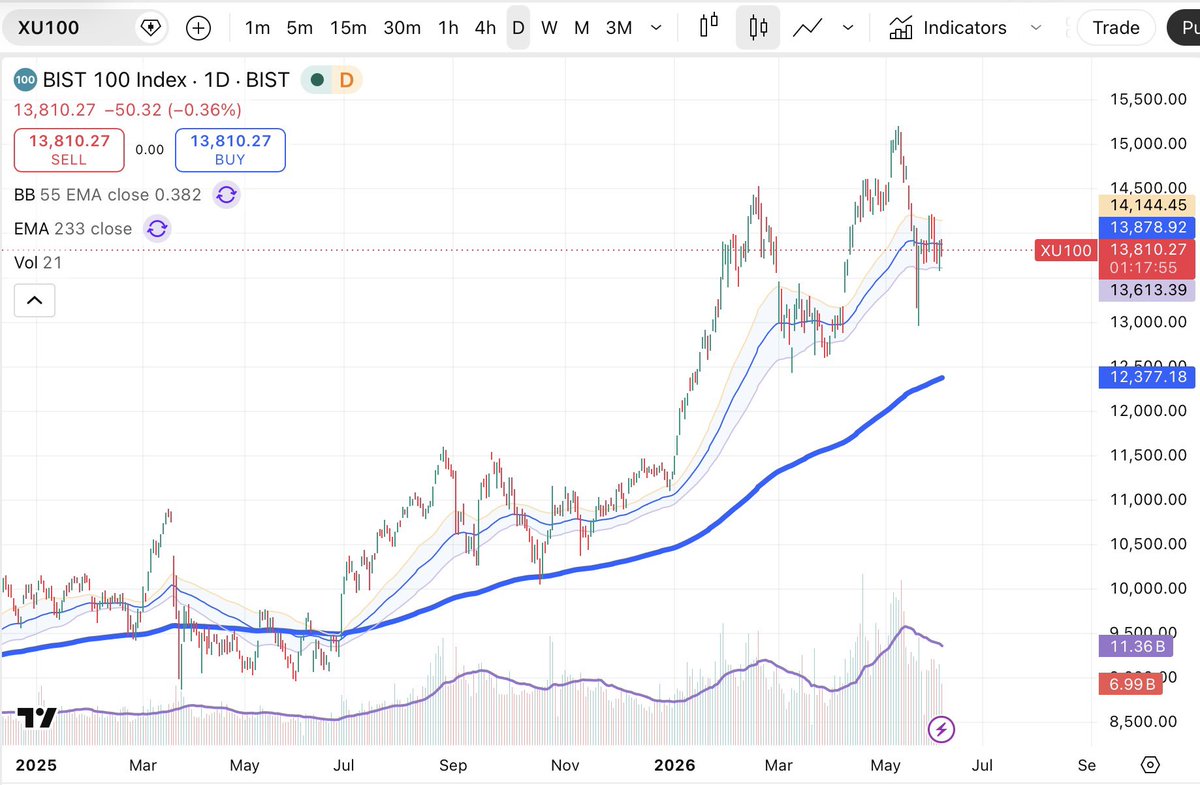Viewport: 1200px width, 785px height.
Task: Click the diamond icon beside XU100
Action: (x=150, y=27)
